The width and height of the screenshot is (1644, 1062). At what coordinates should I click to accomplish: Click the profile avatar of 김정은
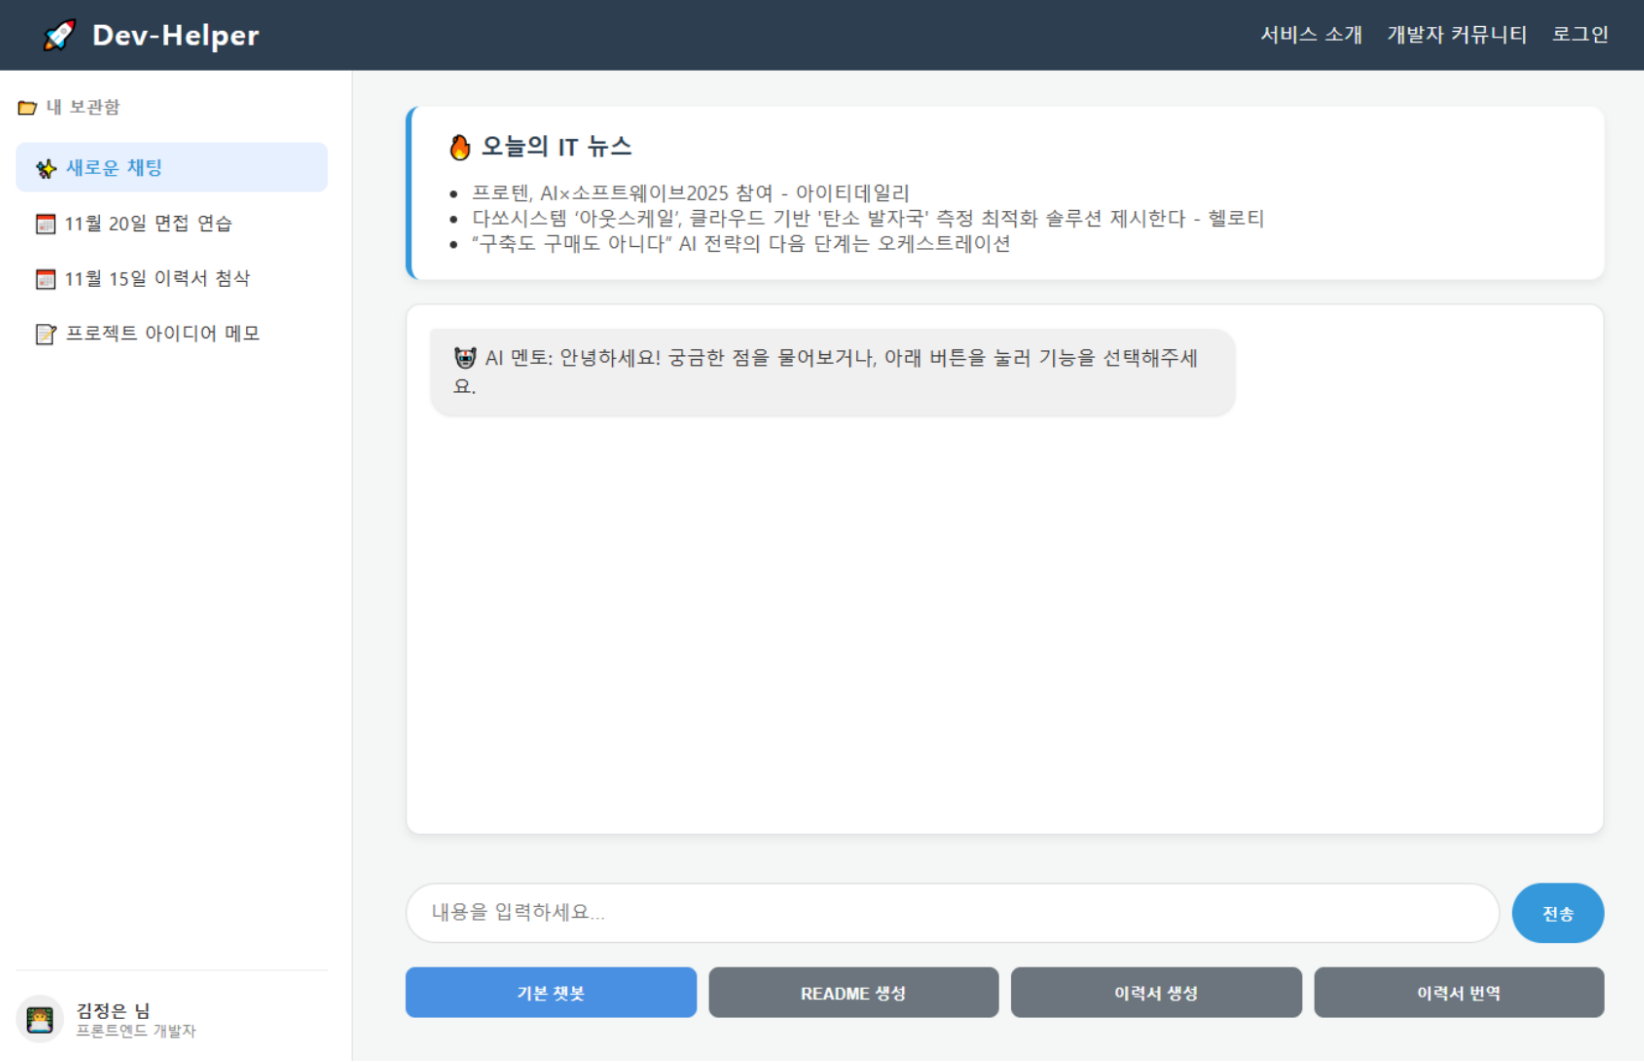click(40, 1018)
